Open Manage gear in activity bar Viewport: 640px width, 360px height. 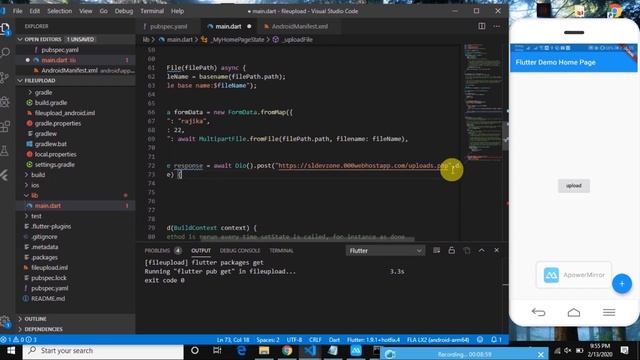tap(5, 321)
